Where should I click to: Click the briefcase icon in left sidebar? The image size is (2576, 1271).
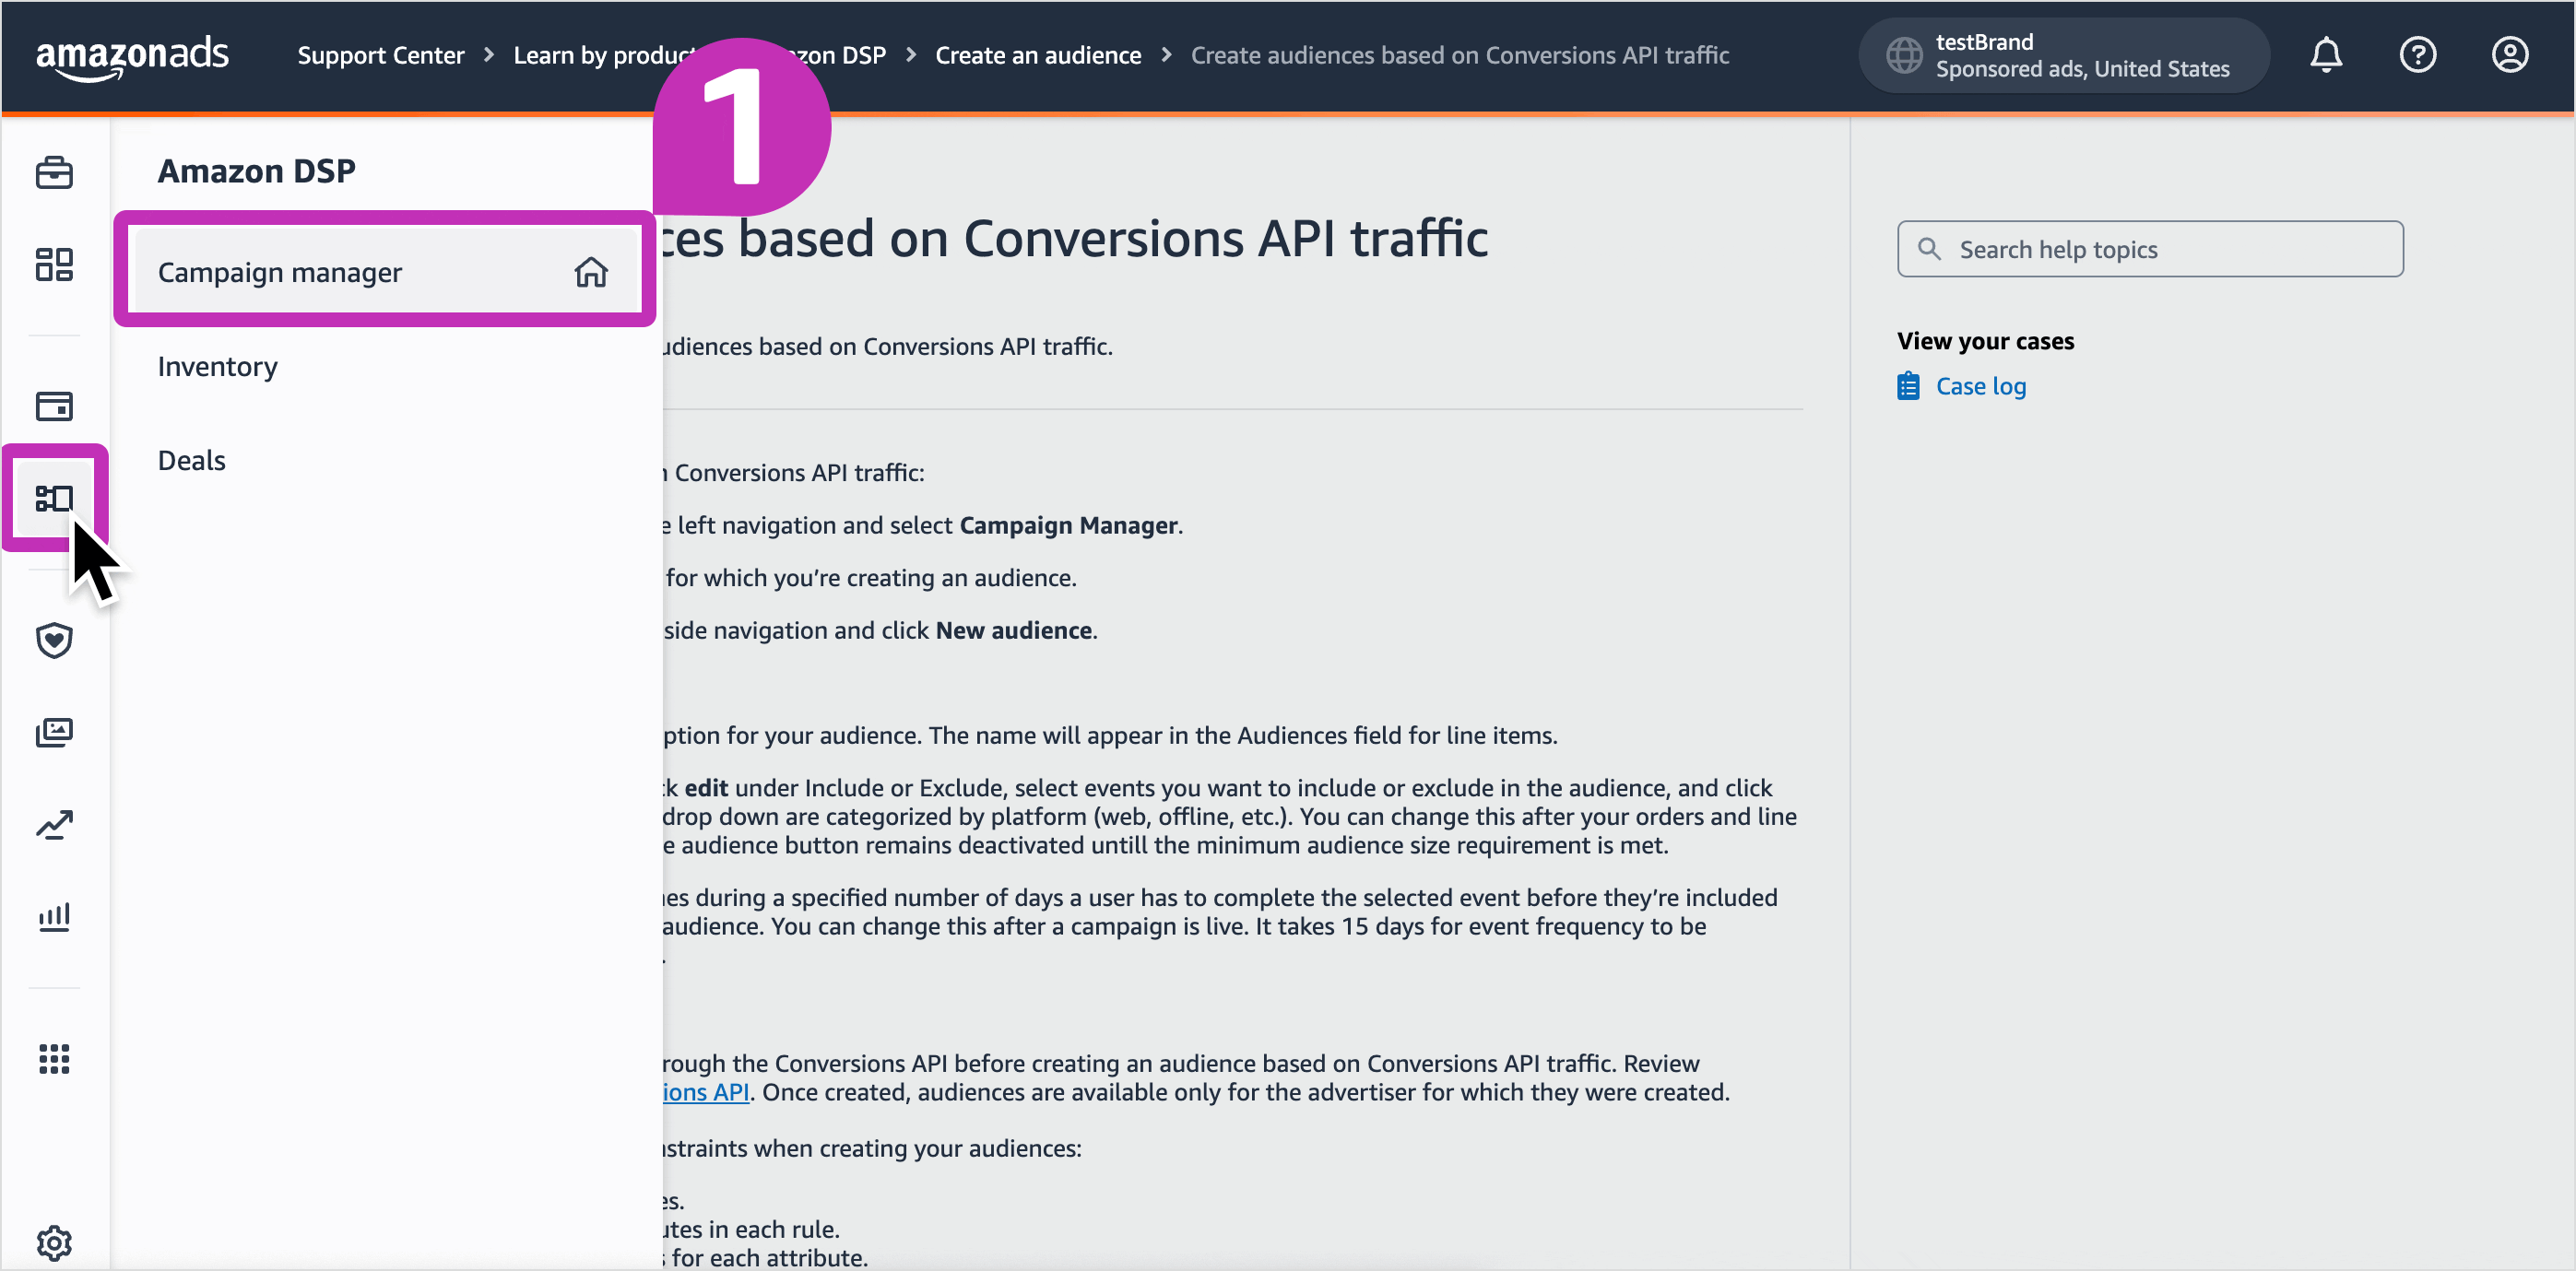coord(54,172)
